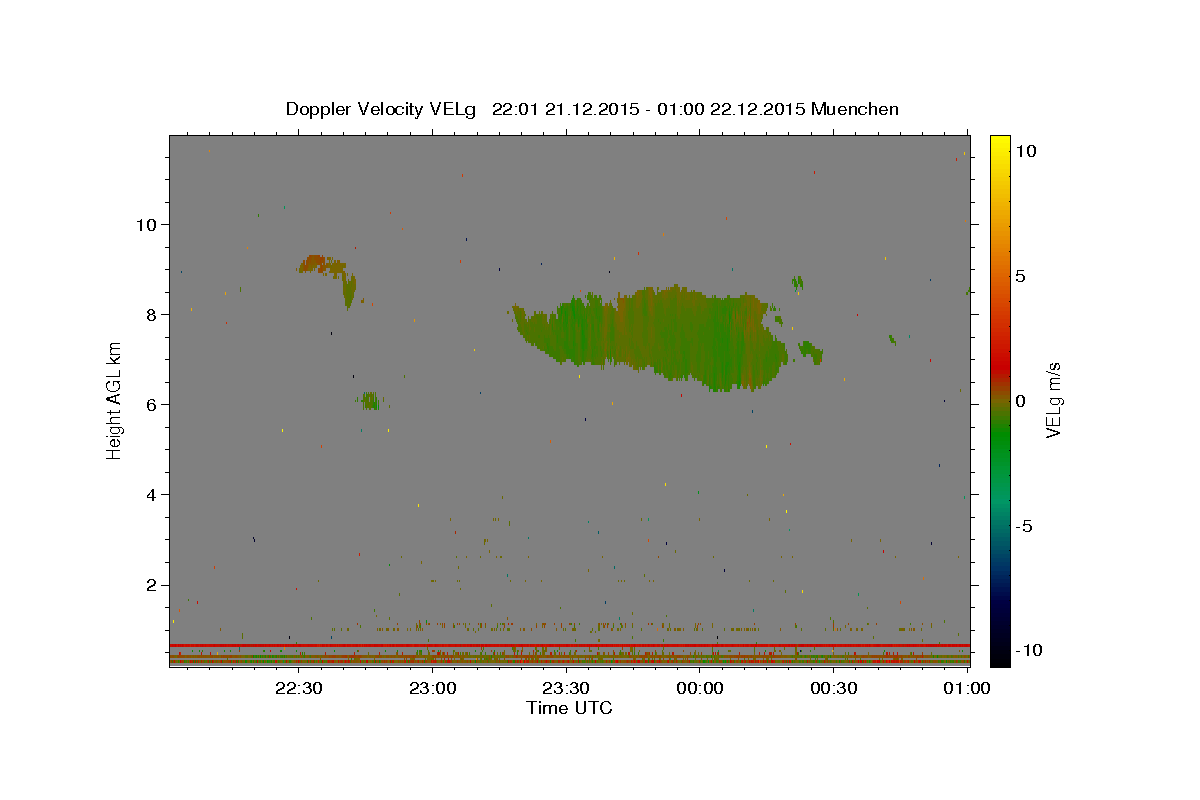Click the colorbar value -10 label
1200x800 pixels.
click(1028, 650)
